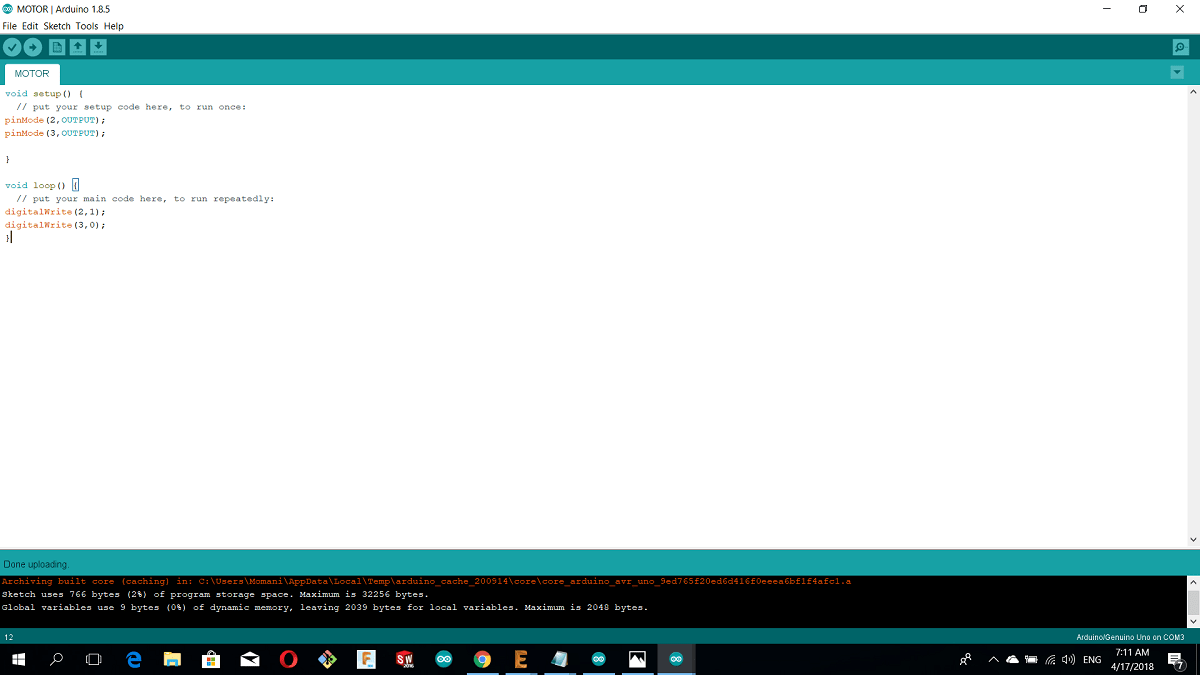Click the ENG language indicator
Screen dimensions: 1200x675
[x=1093, y=660]
